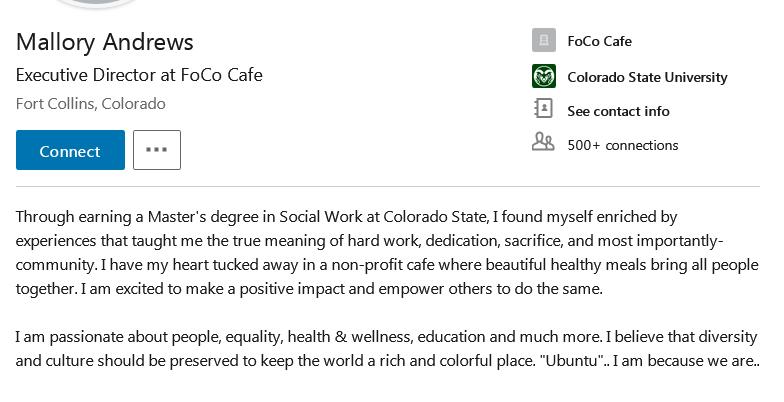Open the three-dot More actions menu
The width and height of the screenshot is (784, 402).
(157, 150)
